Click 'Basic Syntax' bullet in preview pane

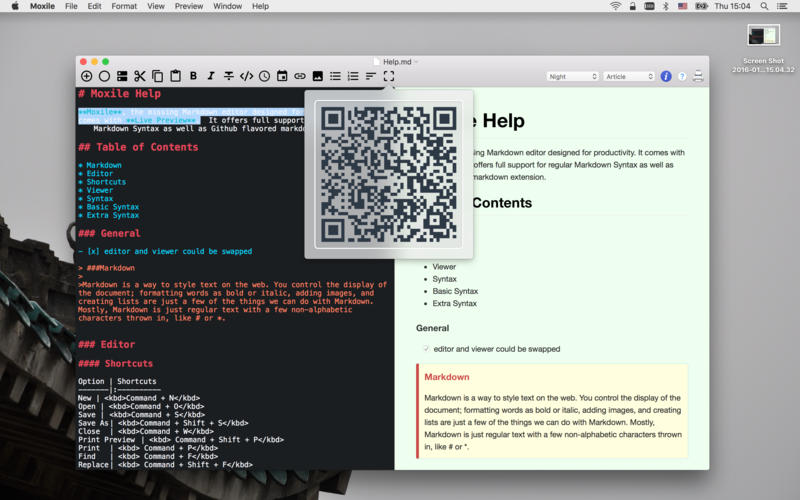455,291
